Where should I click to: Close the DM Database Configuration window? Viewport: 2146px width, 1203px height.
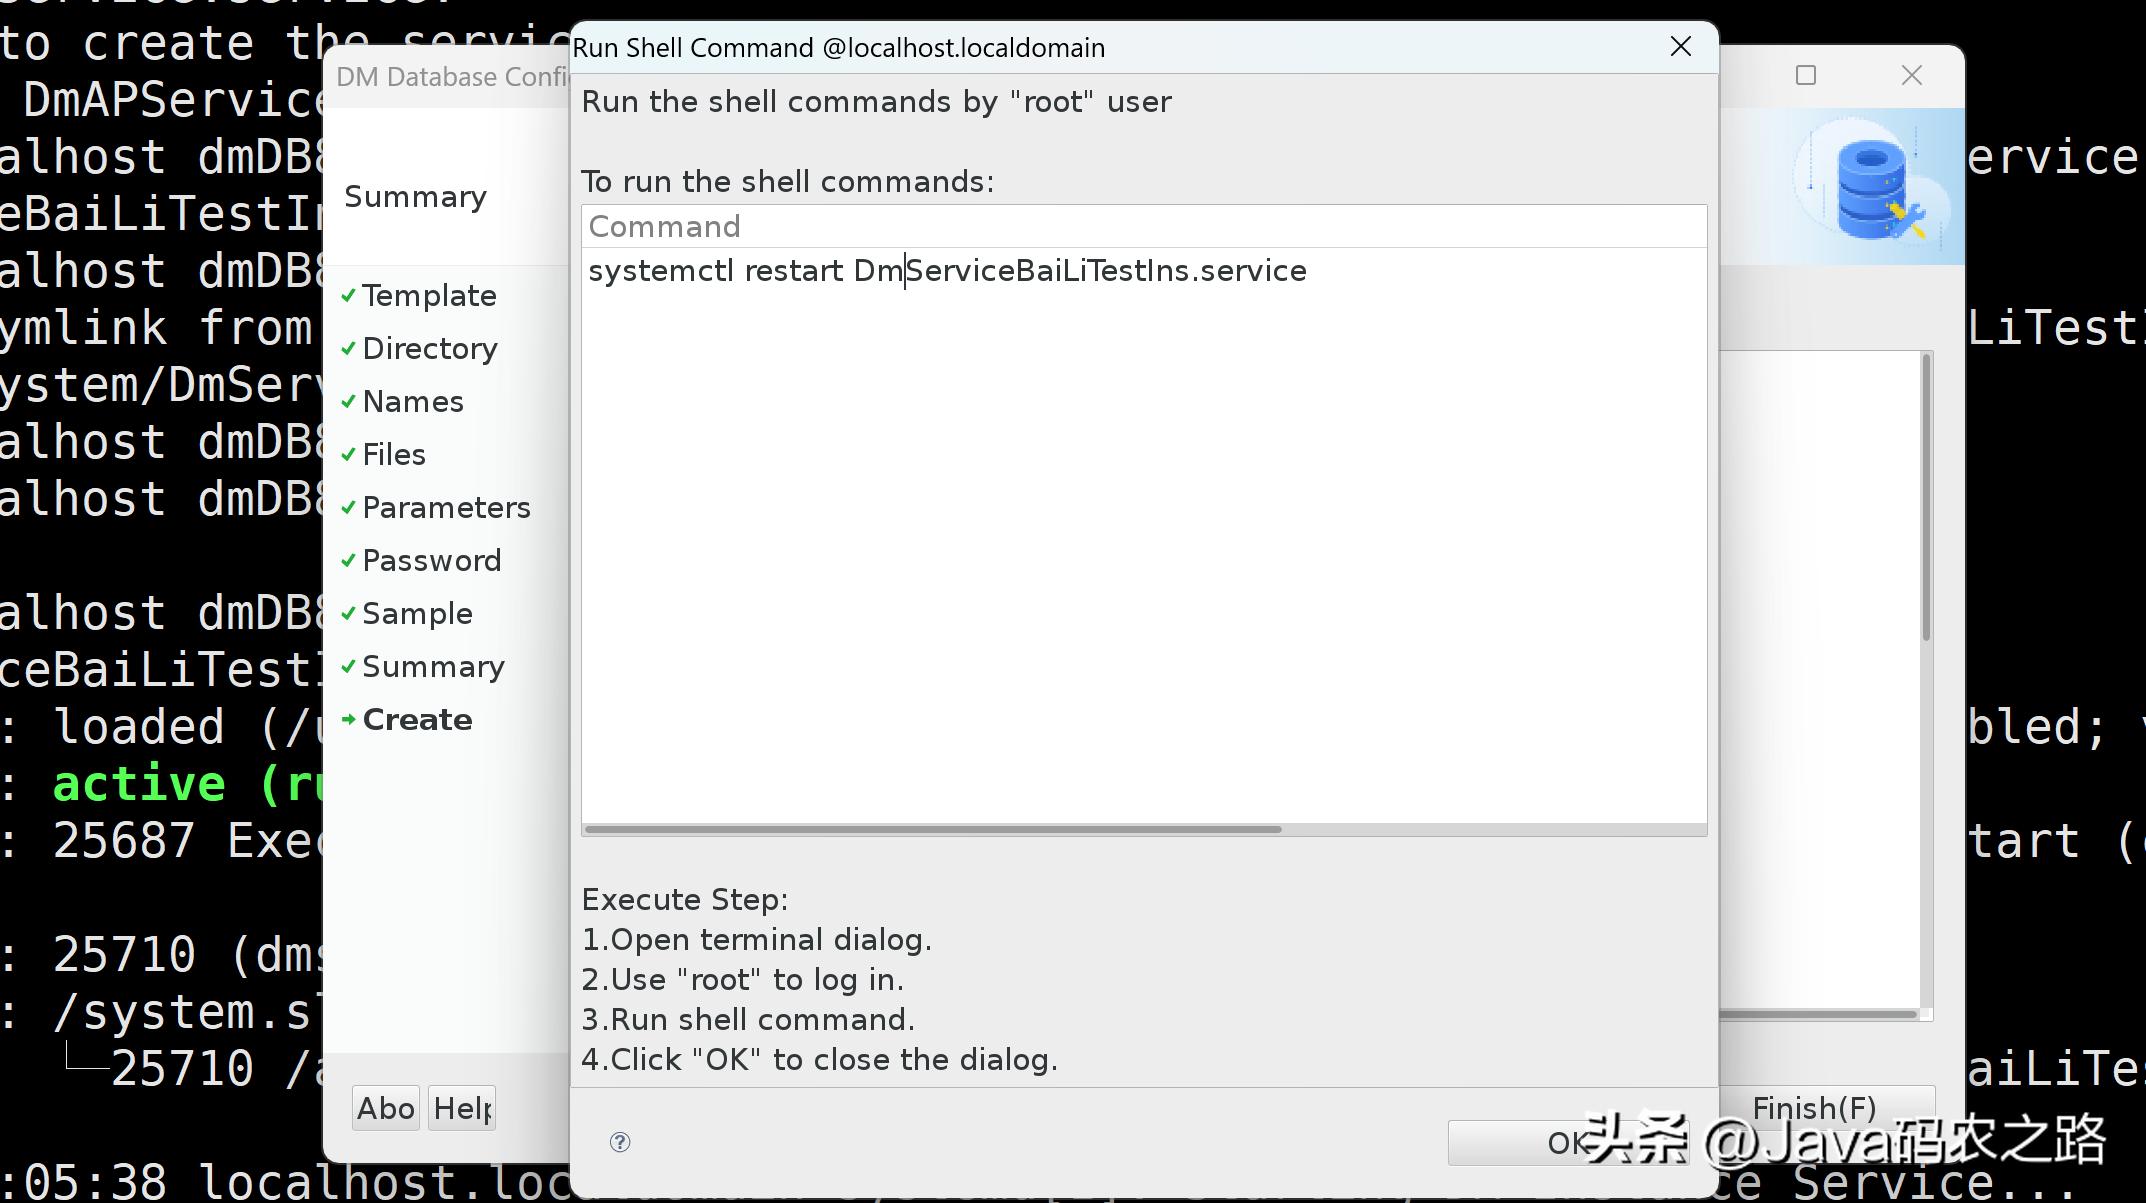coord(1911,76)
